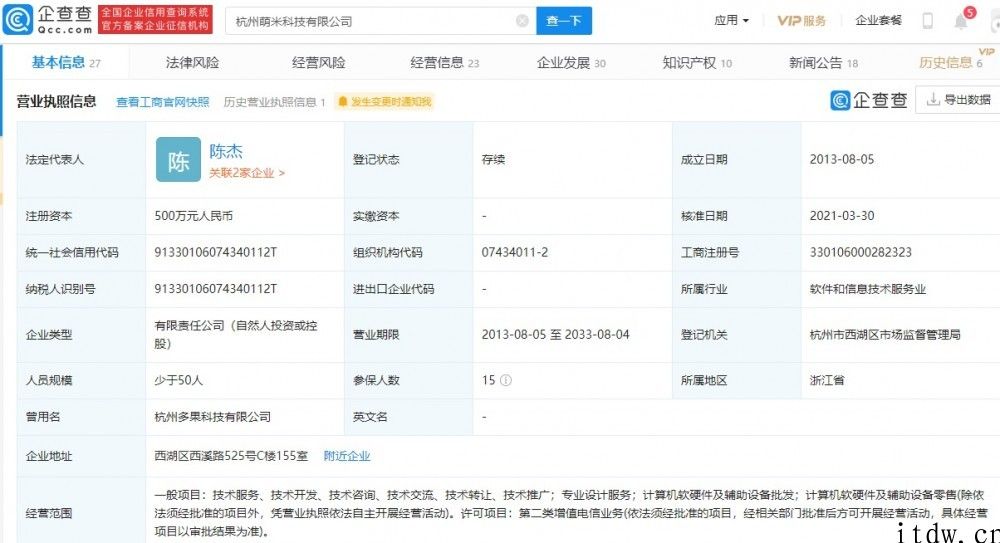Viewport: 1000px width, 543px height.
Task: Open the 企业套餐 link
Action: [x=878, y=21]
